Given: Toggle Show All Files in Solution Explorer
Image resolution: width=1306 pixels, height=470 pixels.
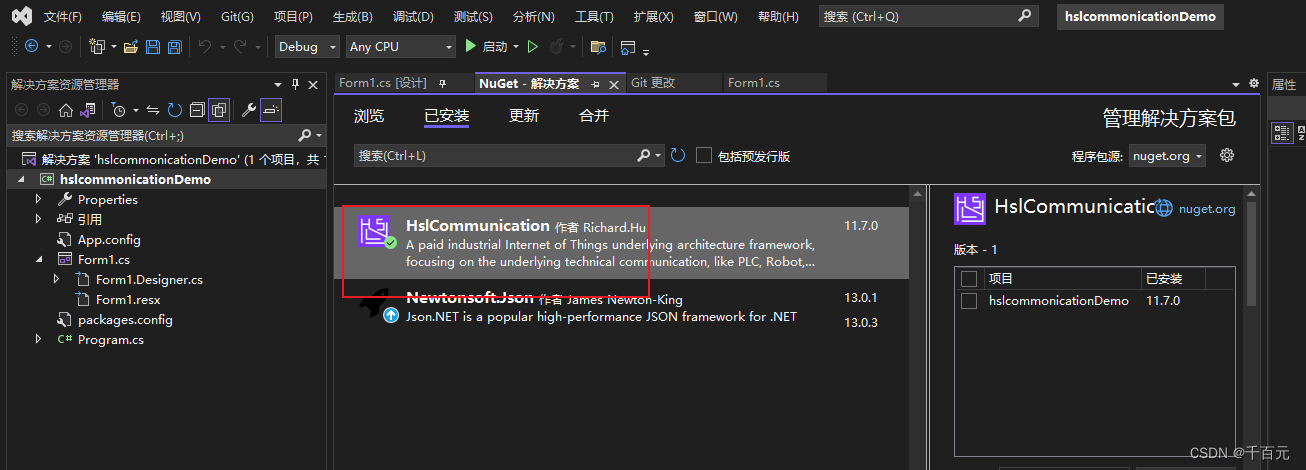Looking at the screenshot, I should (219, 110).
